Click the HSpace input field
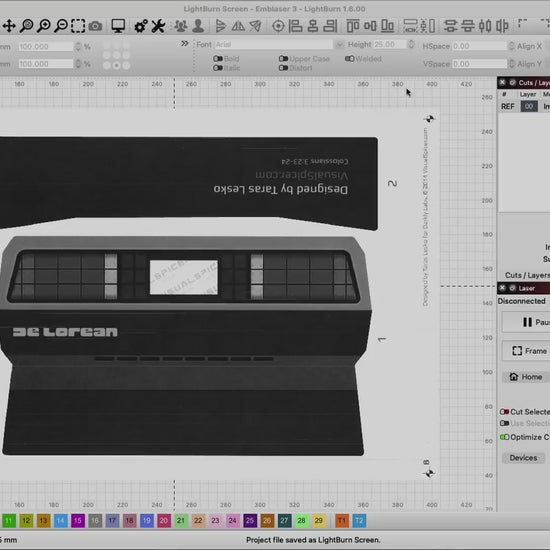The width and height of the screenshot is (550, 550). click(479, 46)
